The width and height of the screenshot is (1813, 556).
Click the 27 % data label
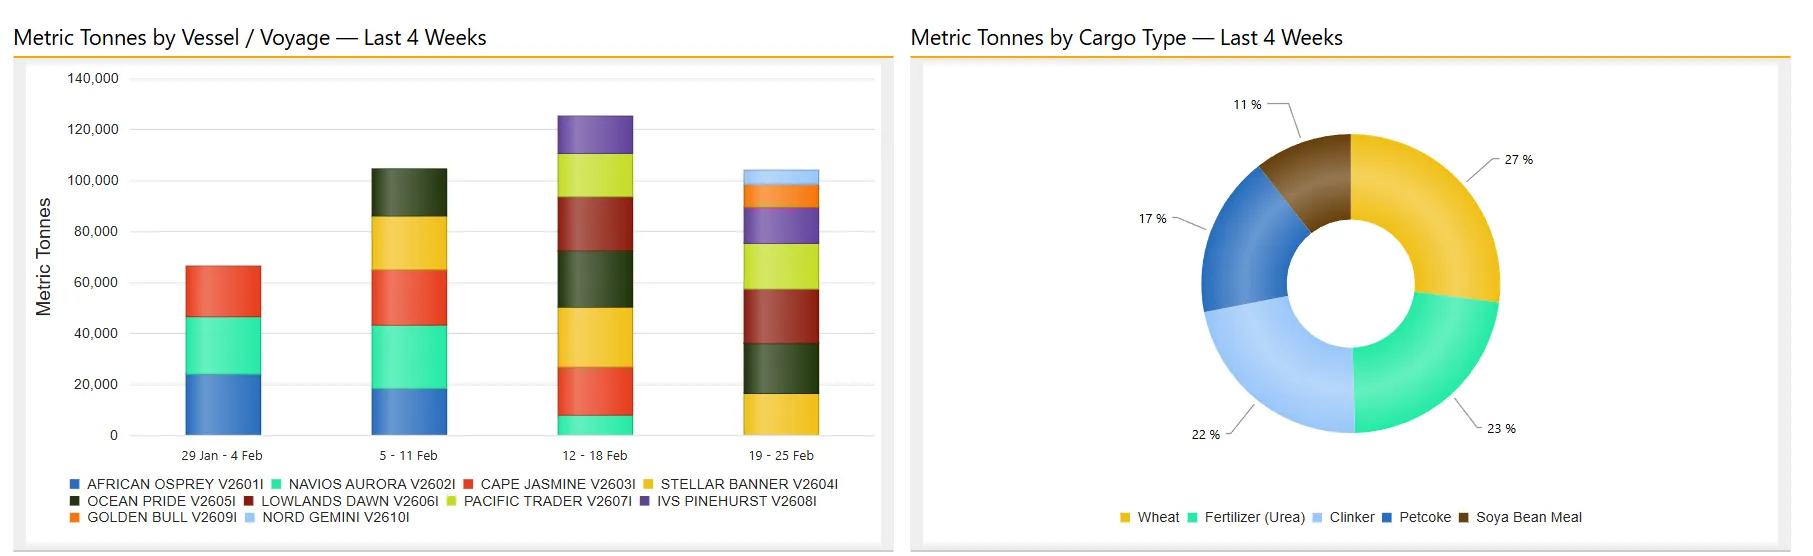tap(1519, 160)
